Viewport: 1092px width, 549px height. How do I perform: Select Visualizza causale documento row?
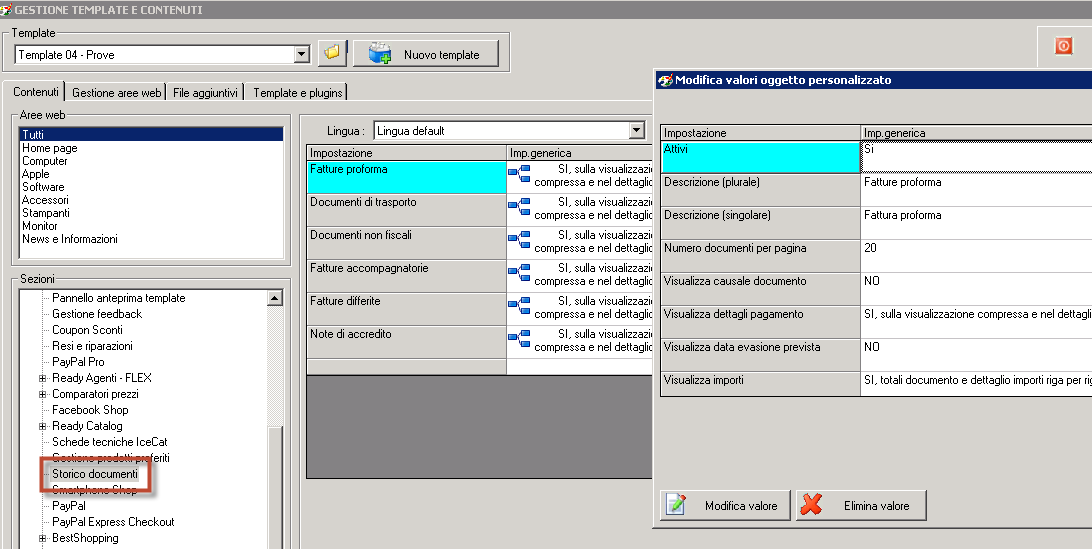tap(760, 288)
